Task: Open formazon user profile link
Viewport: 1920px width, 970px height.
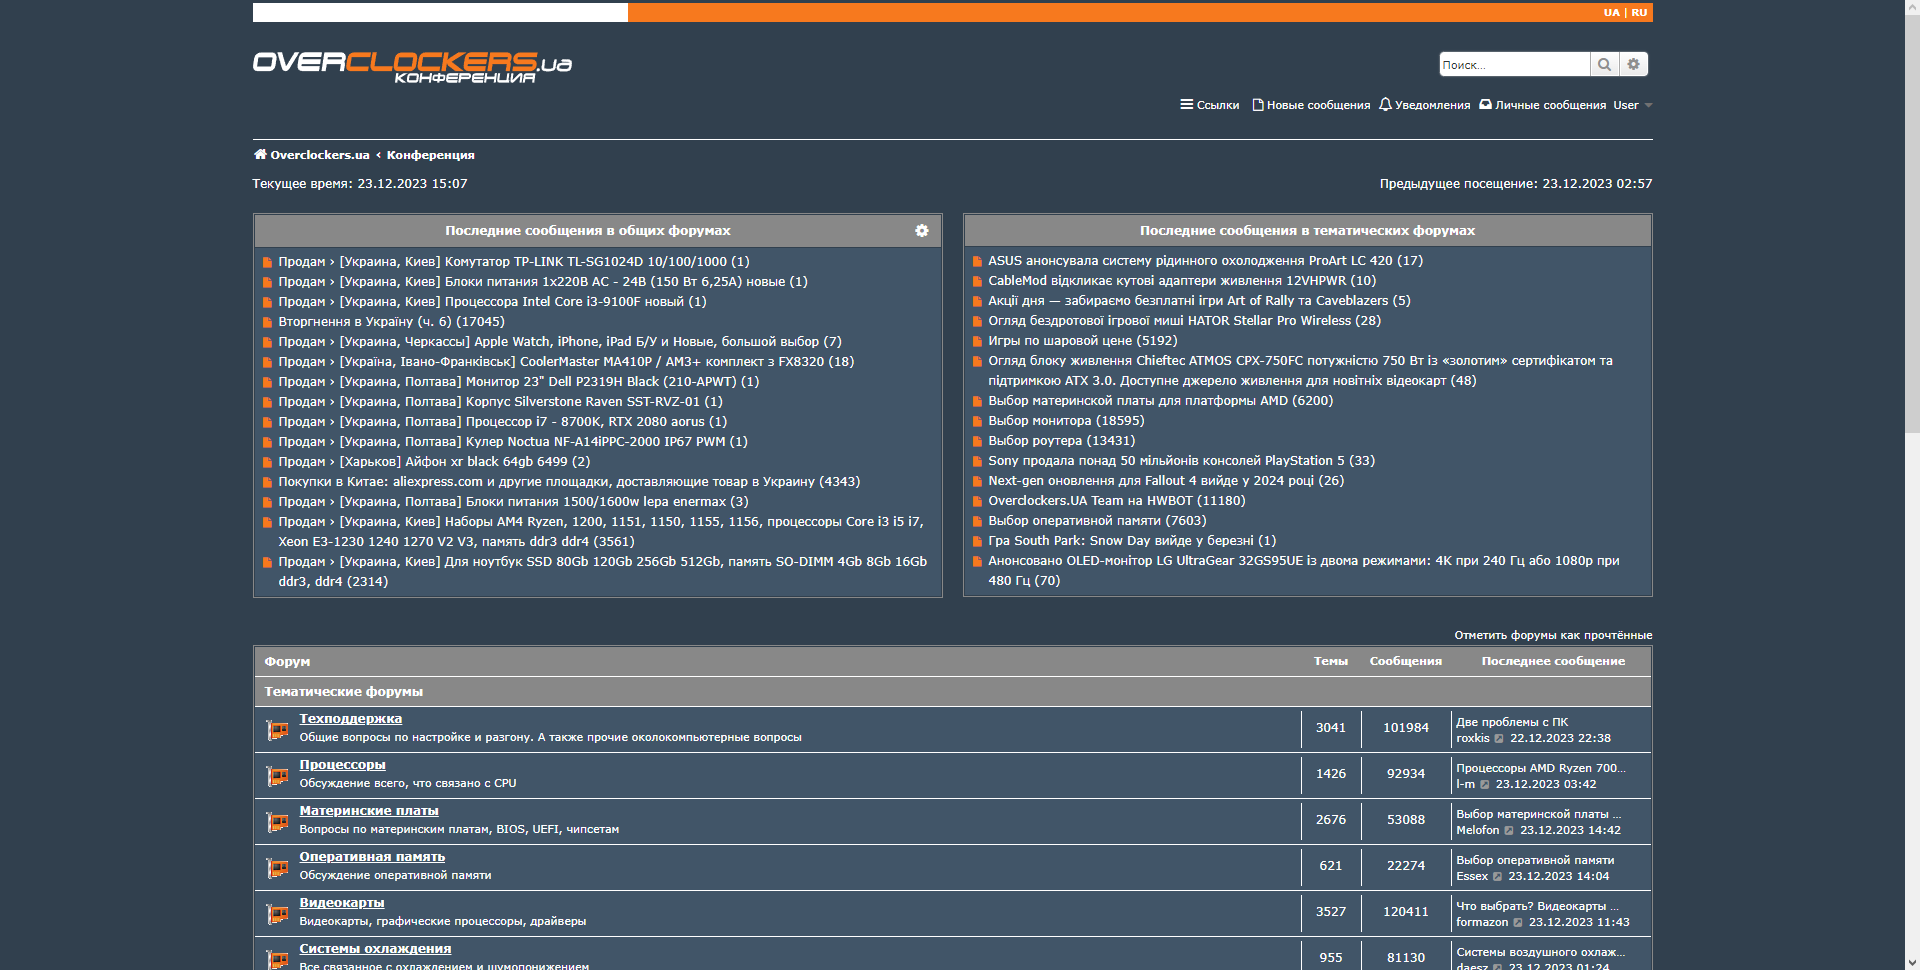Action: tap(1482, 923)
